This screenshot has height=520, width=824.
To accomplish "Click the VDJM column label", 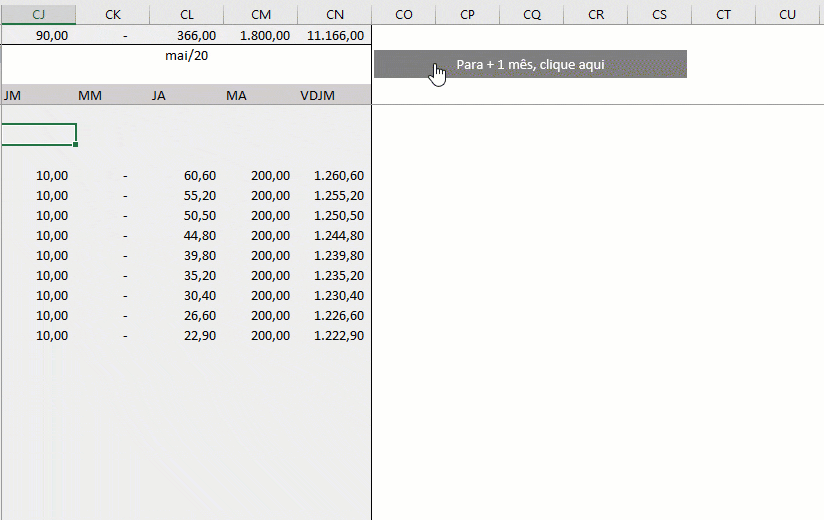I will click(317, 95).
